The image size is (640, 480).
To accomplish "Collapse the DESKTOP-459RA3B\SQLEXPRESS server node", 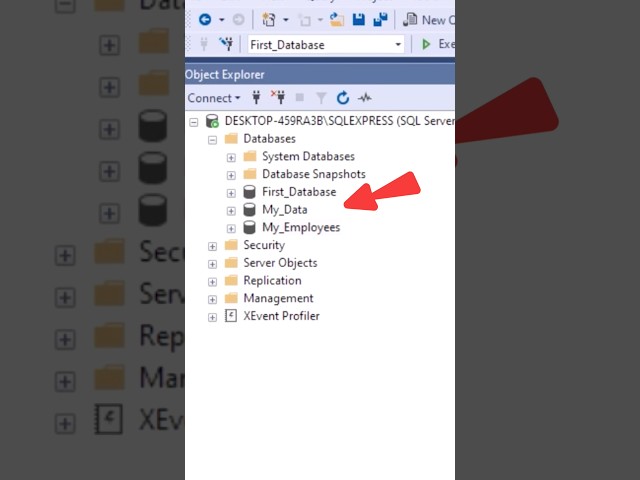I will 194,122.
